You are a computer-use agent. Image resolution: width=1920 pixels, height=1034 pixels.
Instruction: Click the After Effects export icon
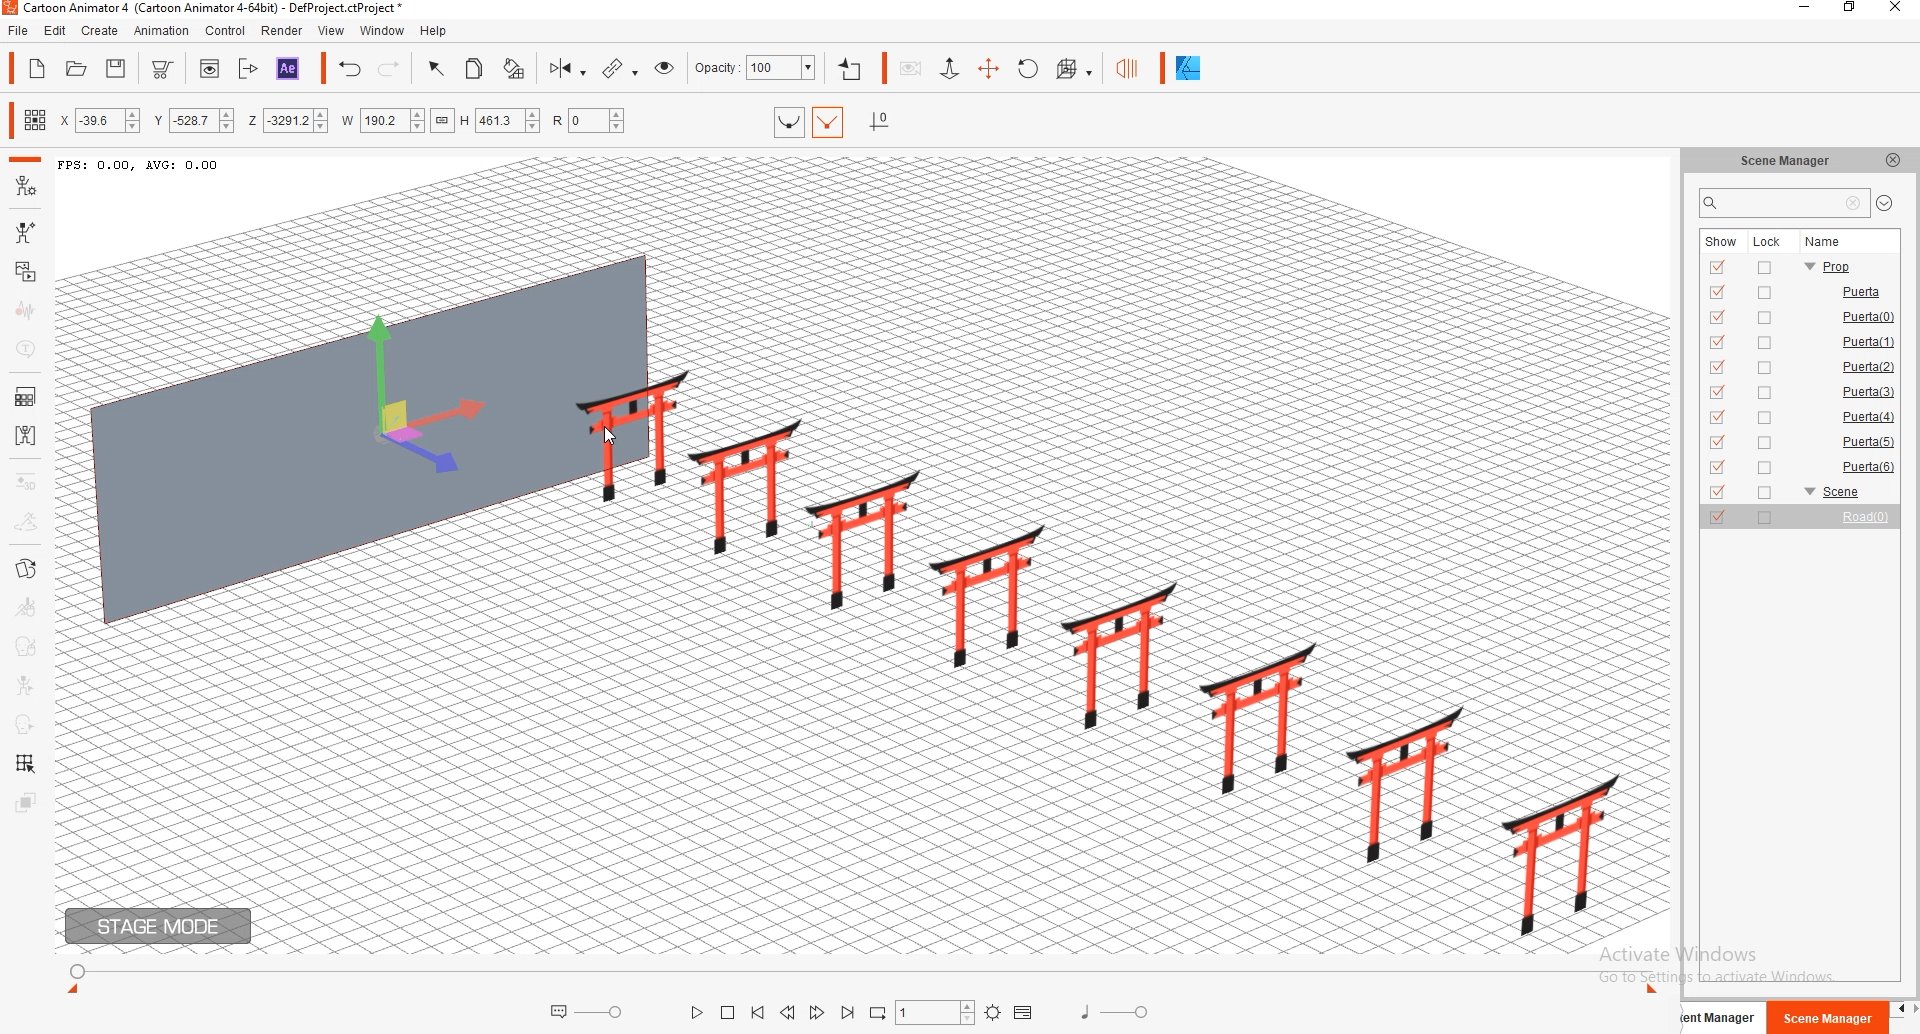(x=289, y=69)
